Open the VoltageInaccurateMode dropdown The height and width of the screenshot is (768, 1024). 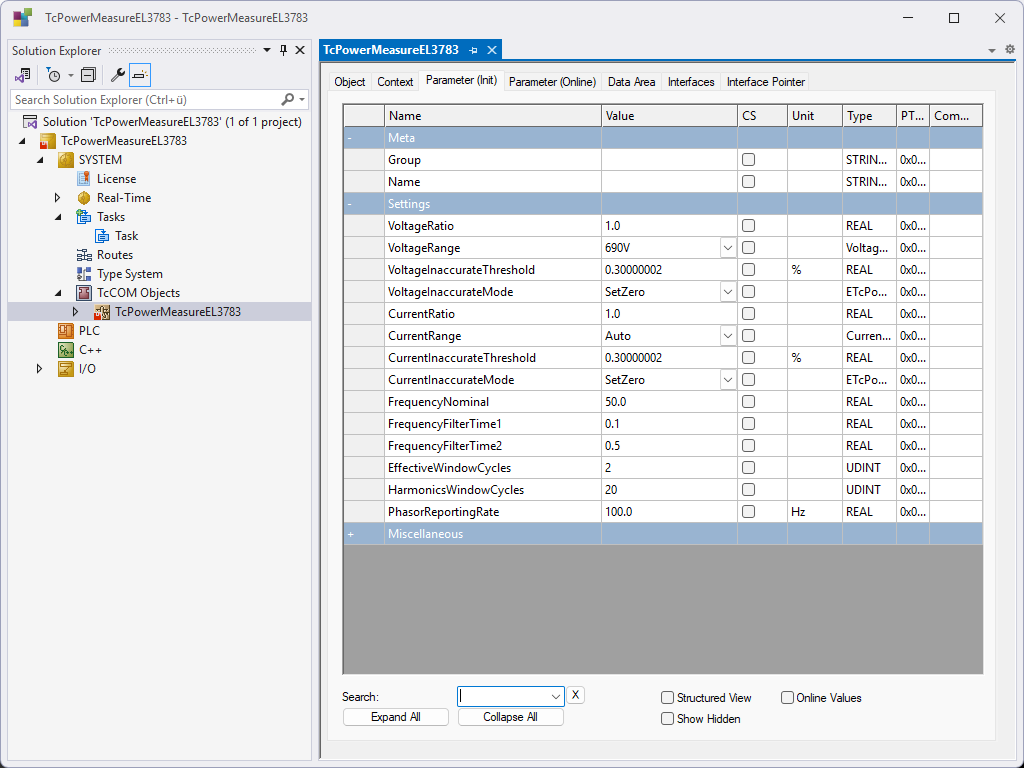pos(728,292)
